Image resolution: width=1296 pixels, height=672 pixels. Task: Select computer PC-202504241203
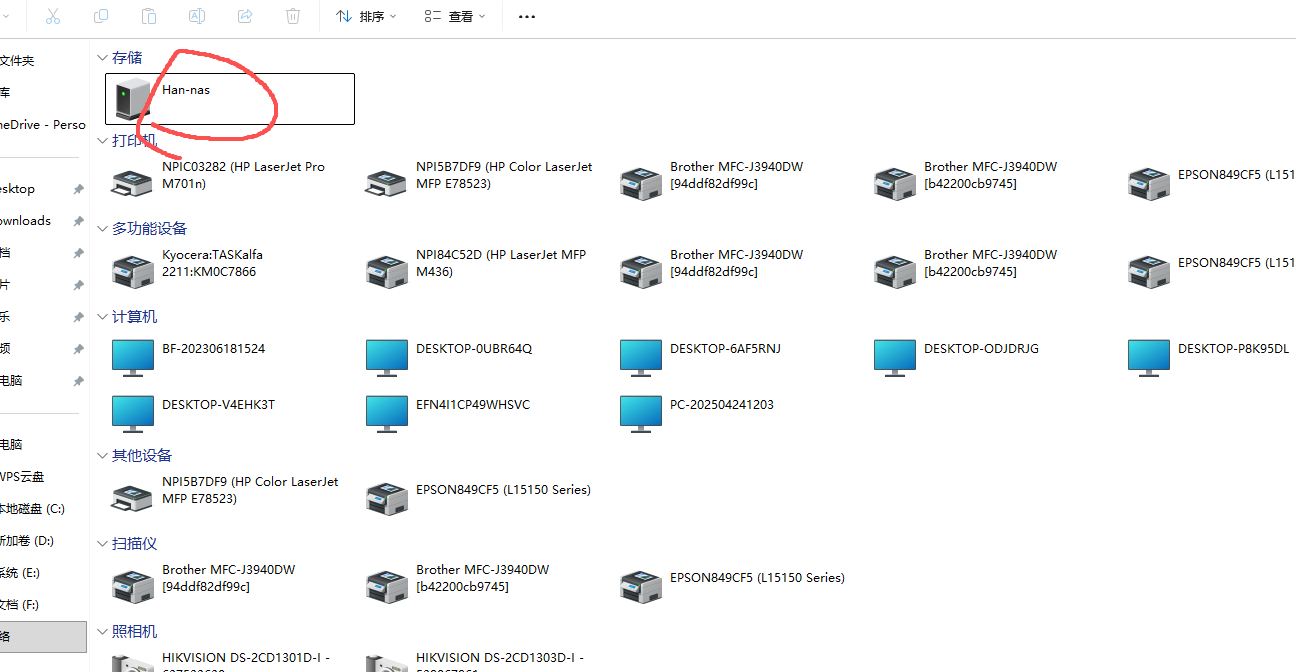pyautogui.click(x=738, y=413)
